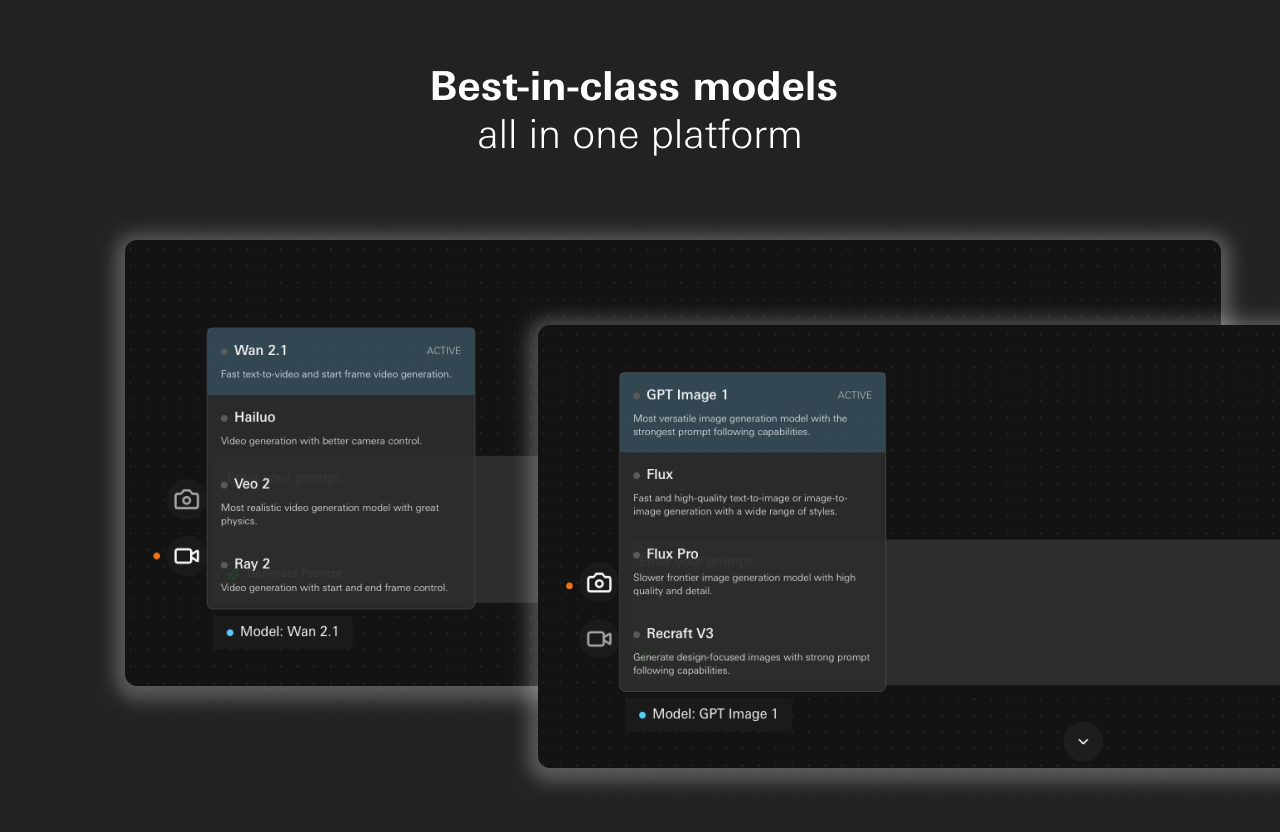Screen dimensions: 1280x832
Task: Click the ACTIVE label on Wan 2.1
Action: [444, 351]
